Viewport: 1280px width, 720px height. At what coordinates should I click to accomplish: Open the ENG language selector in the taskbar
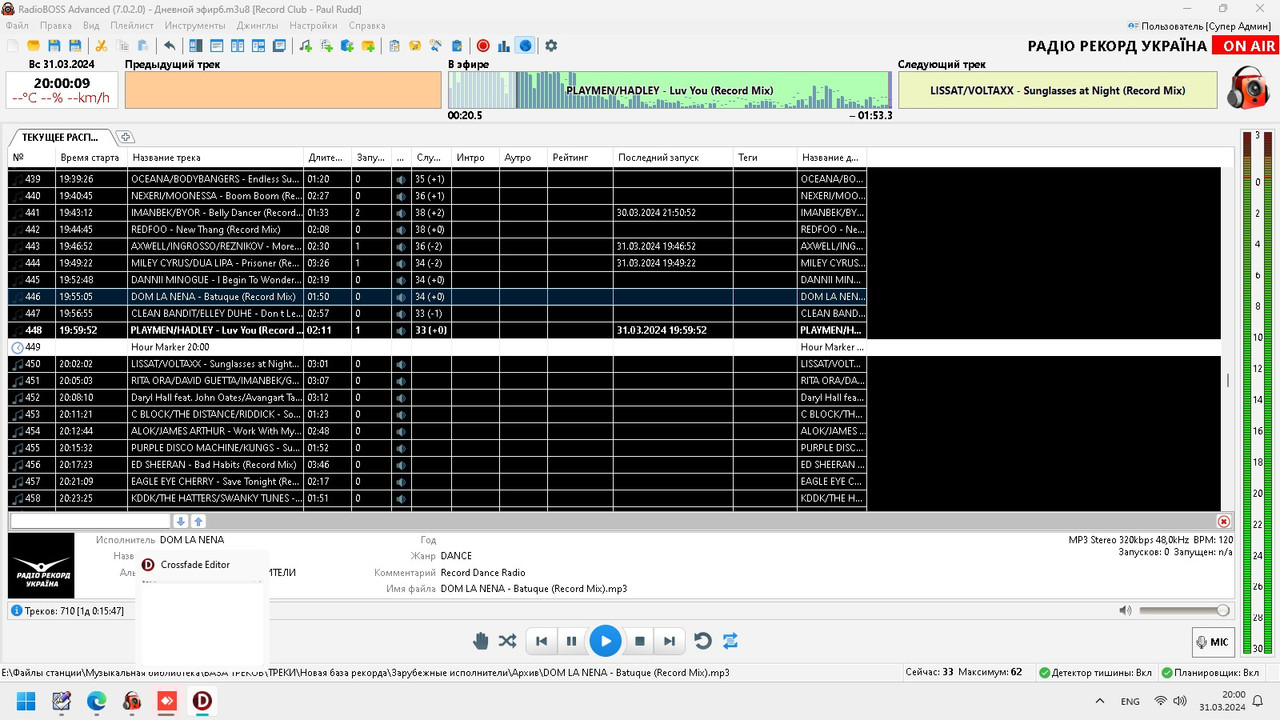[1130, 701]
